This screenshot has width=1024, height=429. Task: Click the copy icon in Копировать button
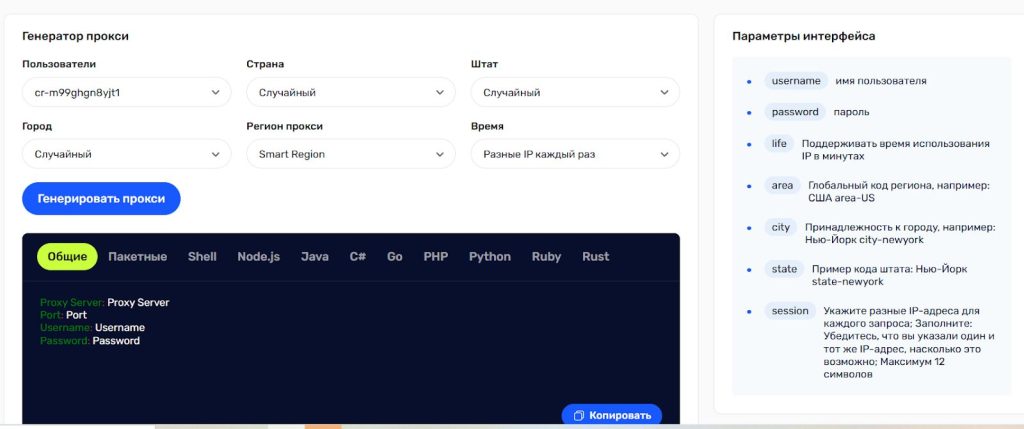coord(577,415)
